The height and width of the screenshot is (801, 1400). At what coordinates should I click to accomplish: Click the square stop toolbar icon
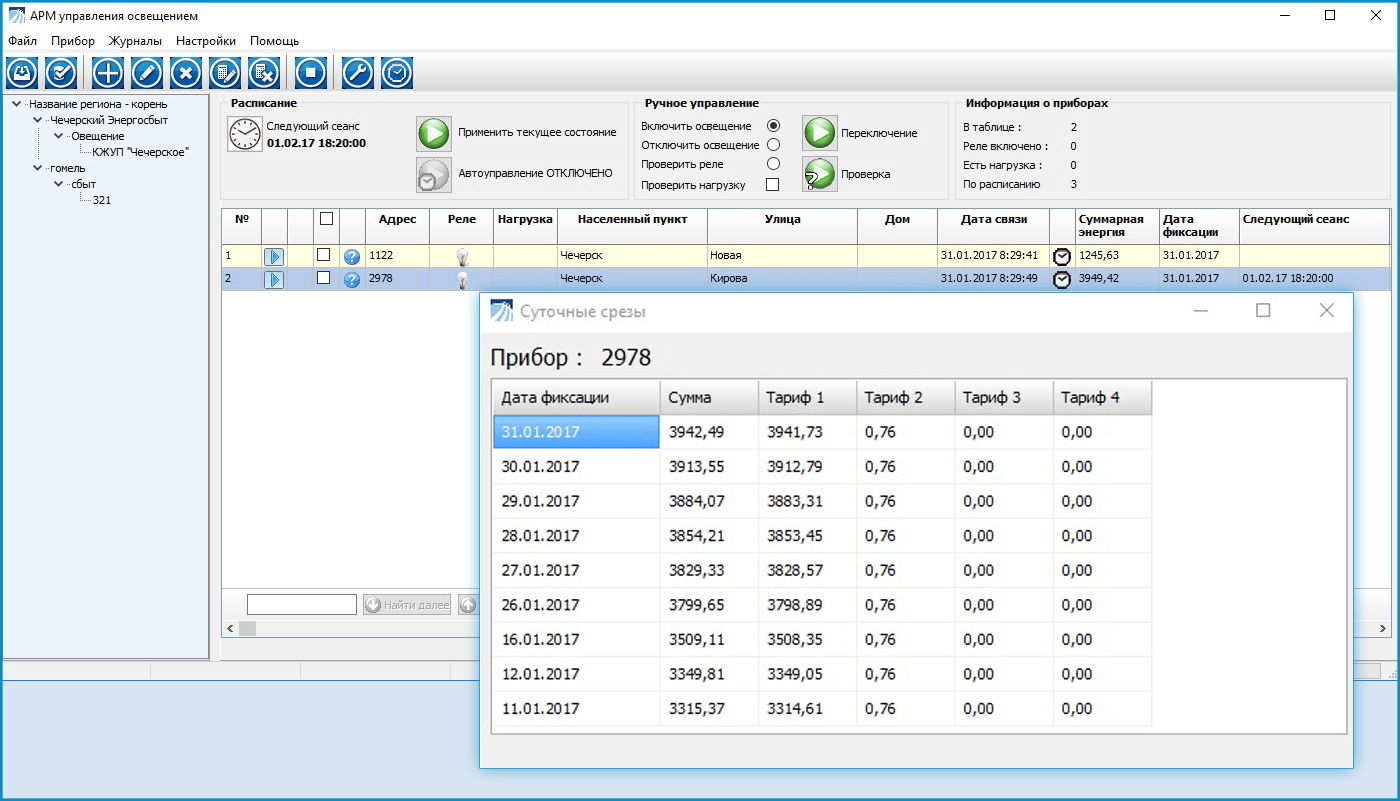click(311, 73)
